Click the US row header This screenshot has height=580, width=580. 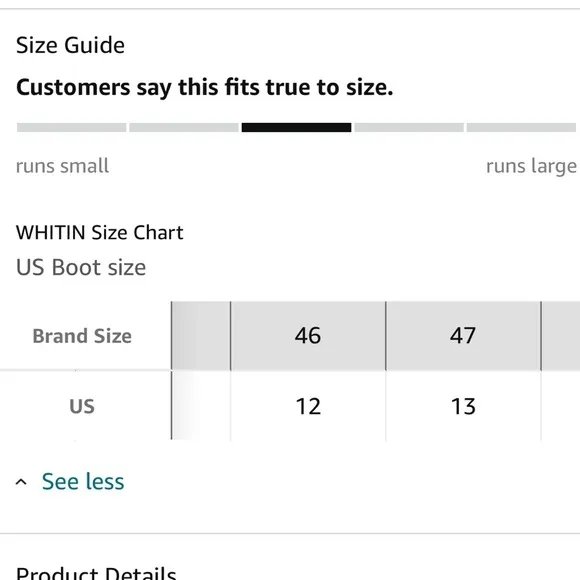(82, 406)
